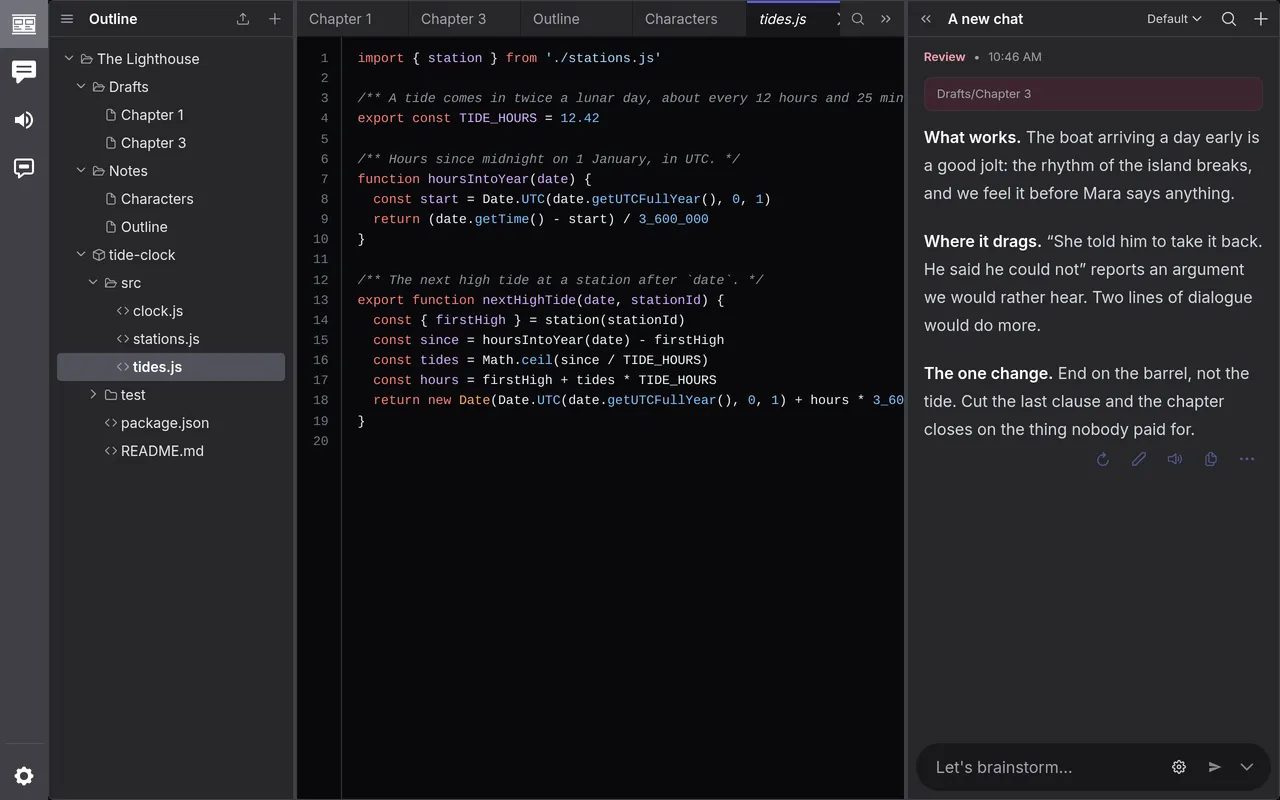Collapse chat panel with double left chevron

click(926, 19)
